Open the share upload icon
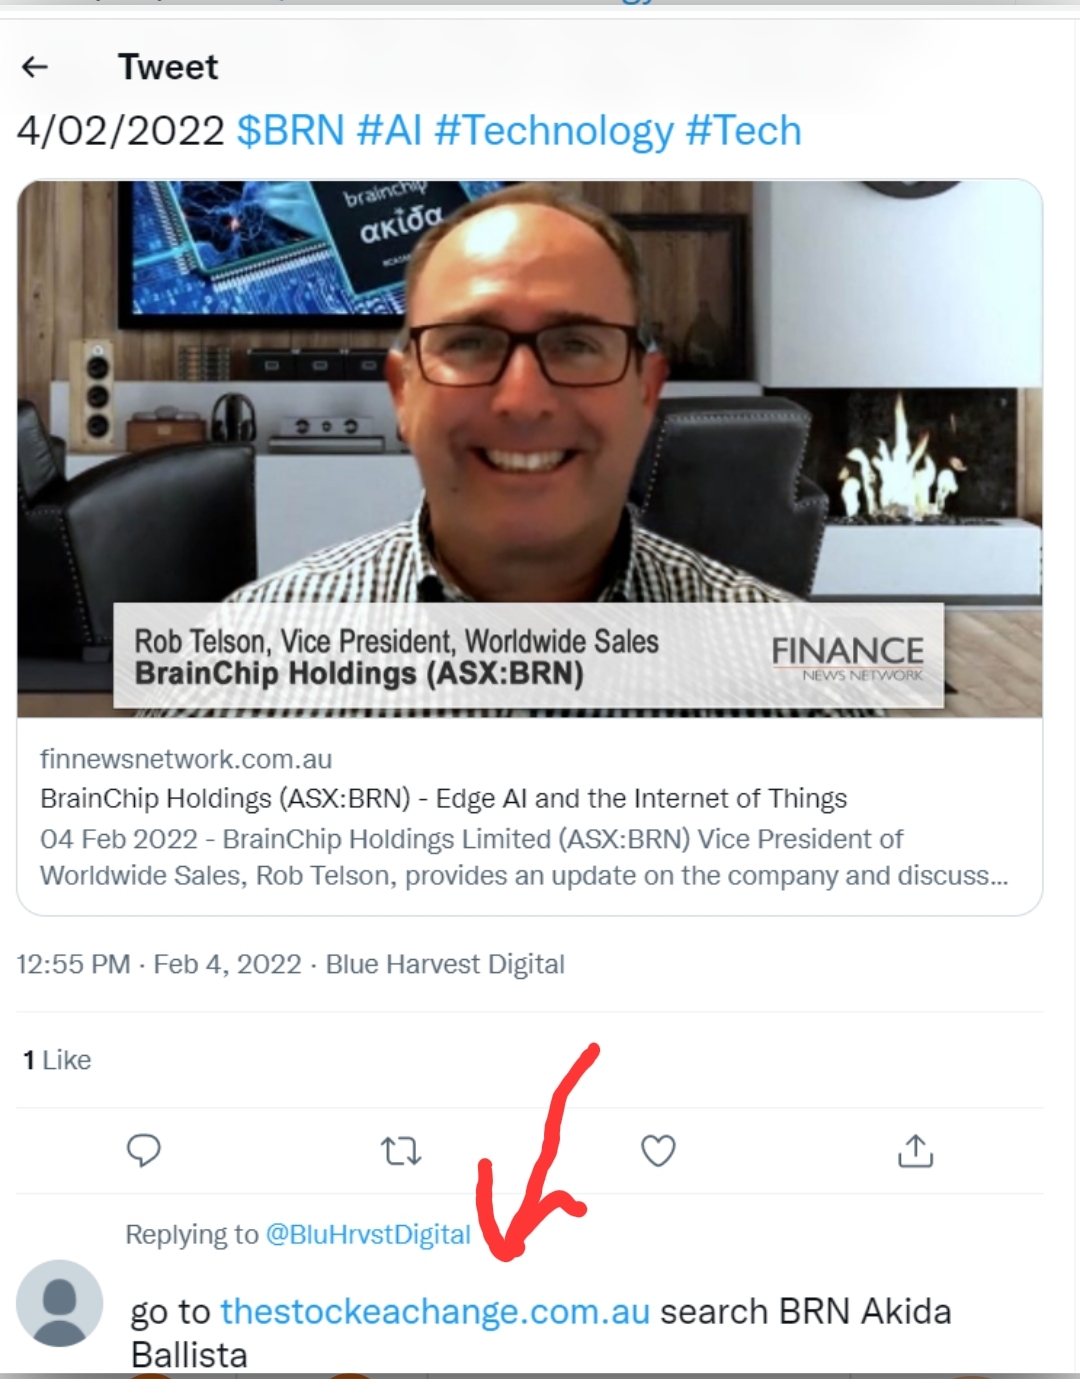 tap(915, 1151)
